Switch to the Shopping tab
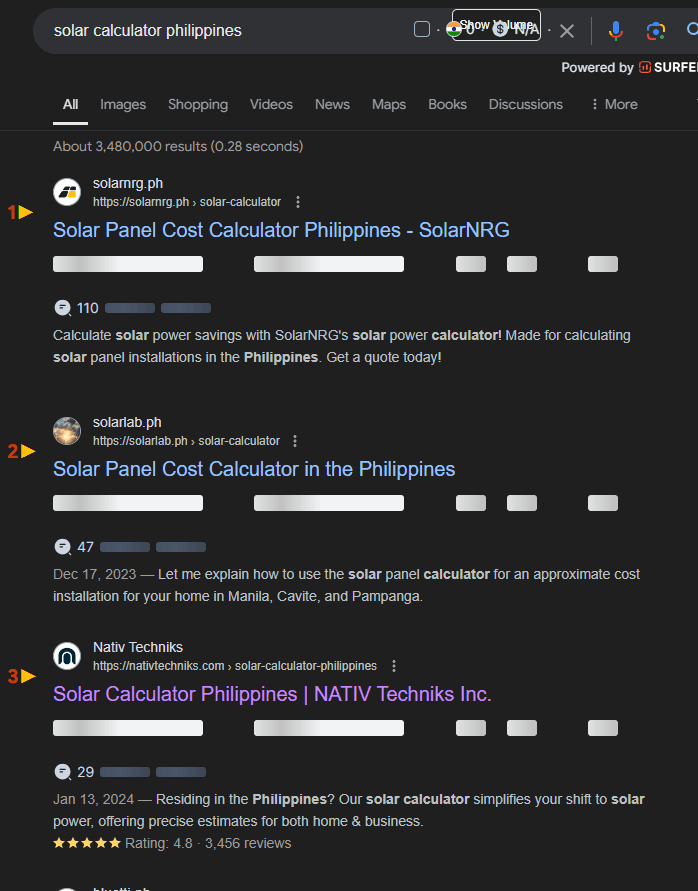 197,104
